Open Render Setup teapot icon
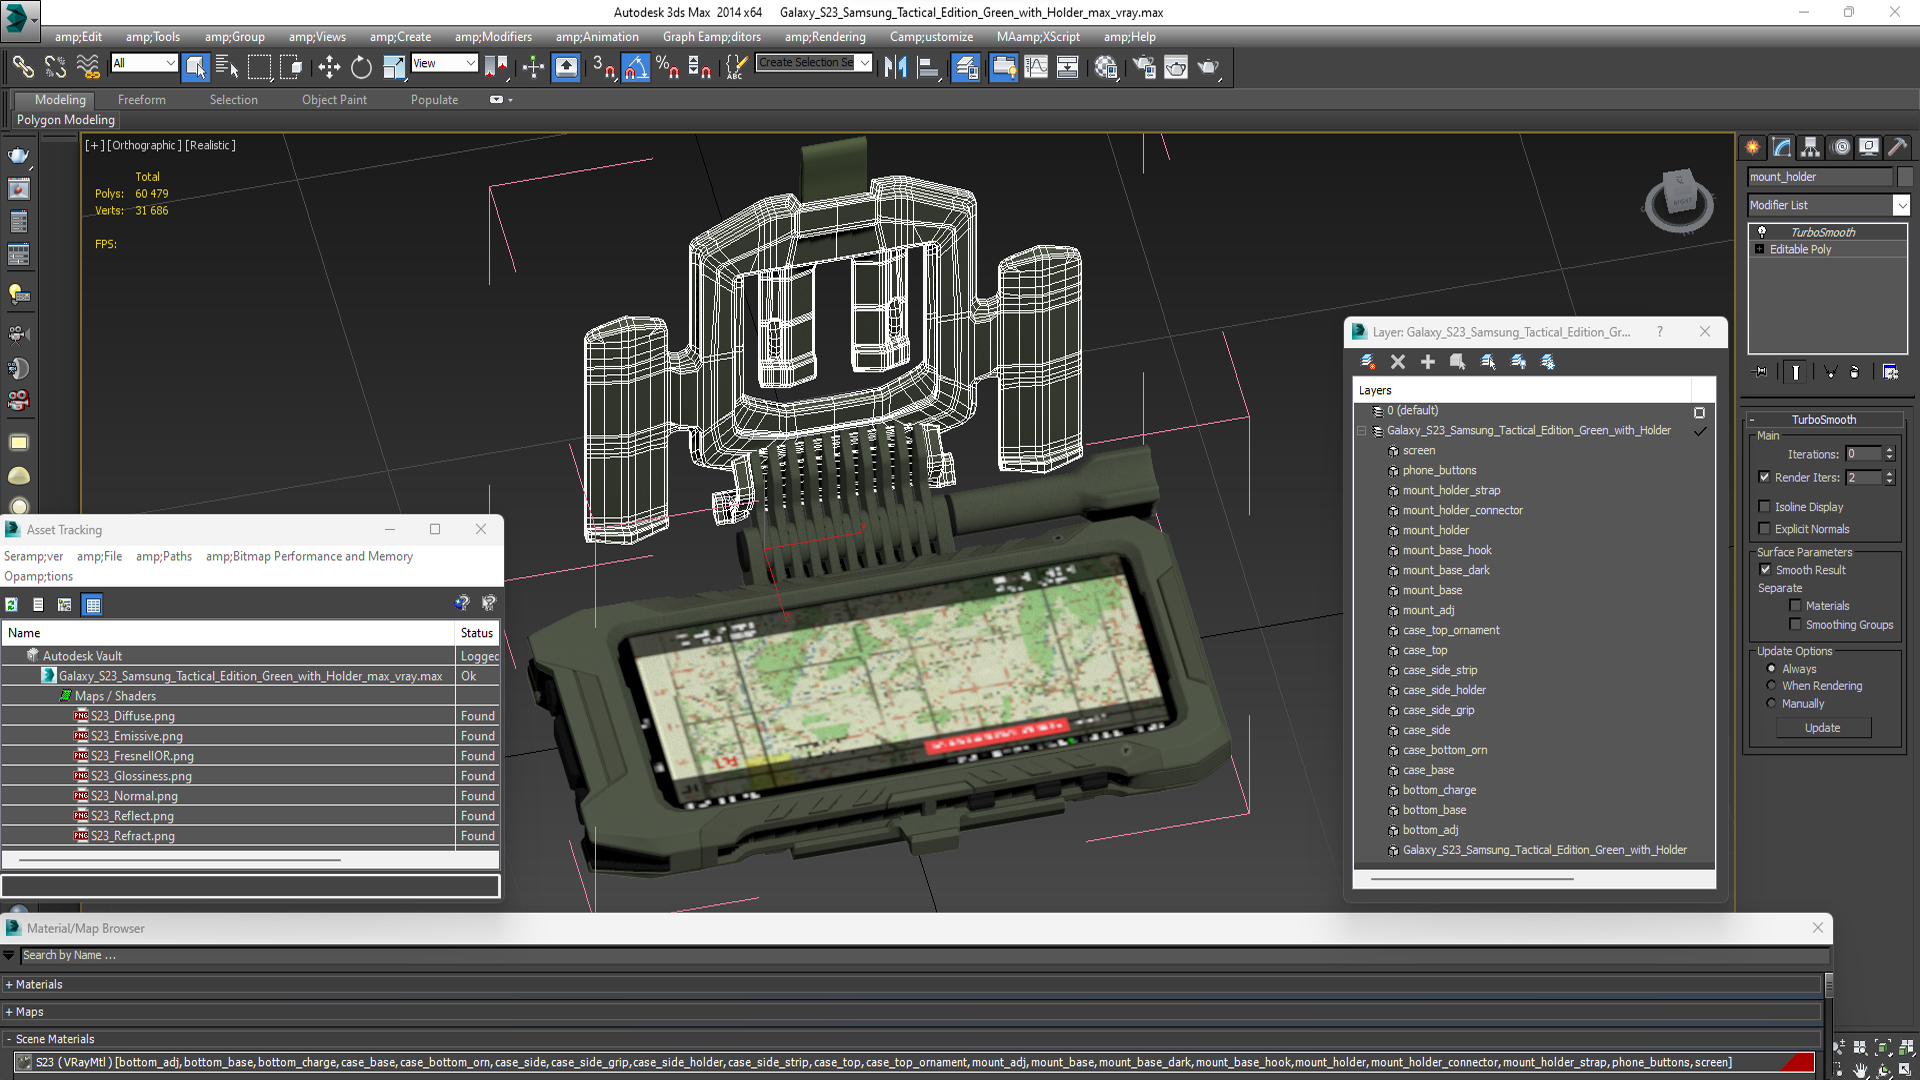Screen dimensions: 1920x1080 1144,67
